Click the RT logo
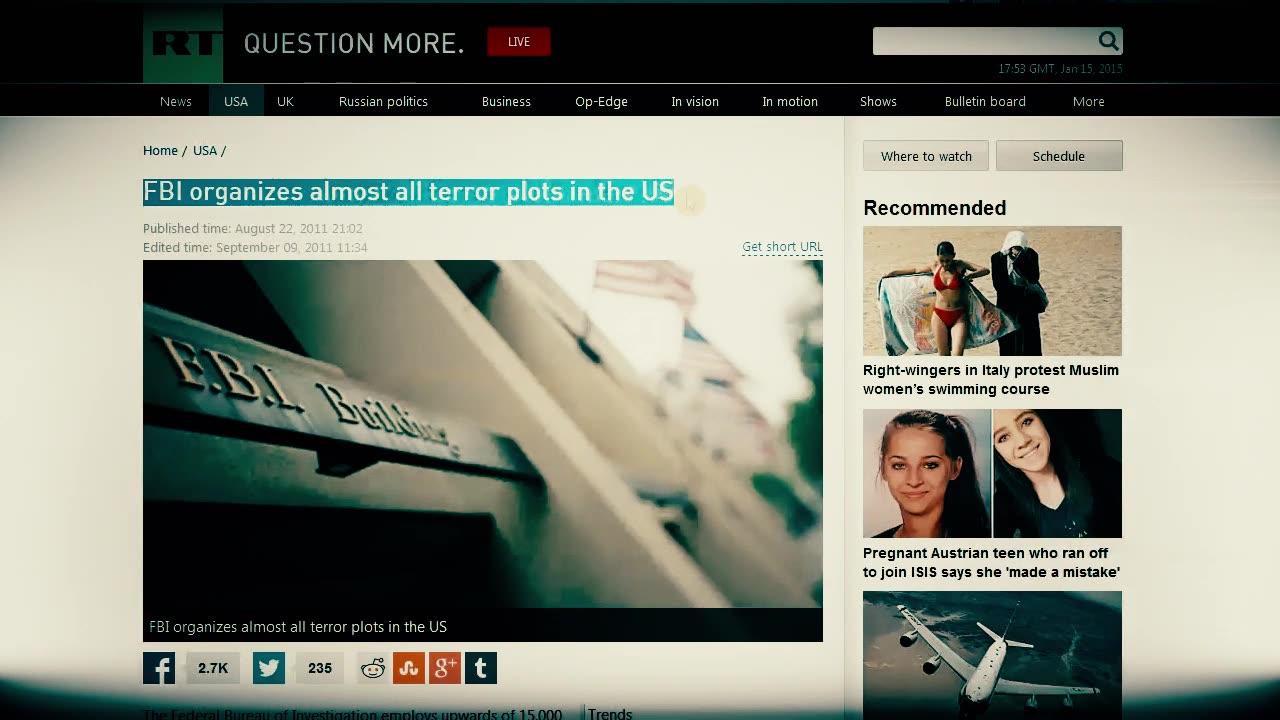Image resolution: width=1280 pixels, height=720 pixels. [183, 43]
